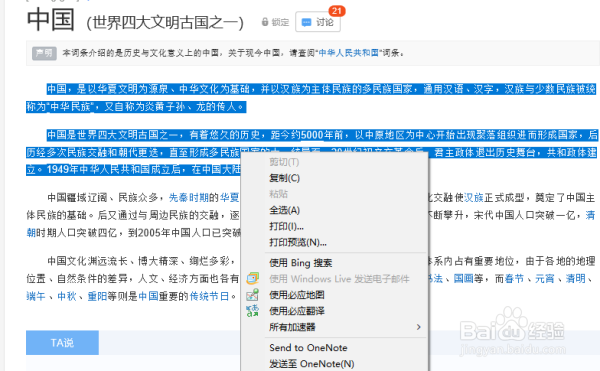The image size is (600, 371).
Task: Open the 国画 link
Action: (x=463, y=278)
